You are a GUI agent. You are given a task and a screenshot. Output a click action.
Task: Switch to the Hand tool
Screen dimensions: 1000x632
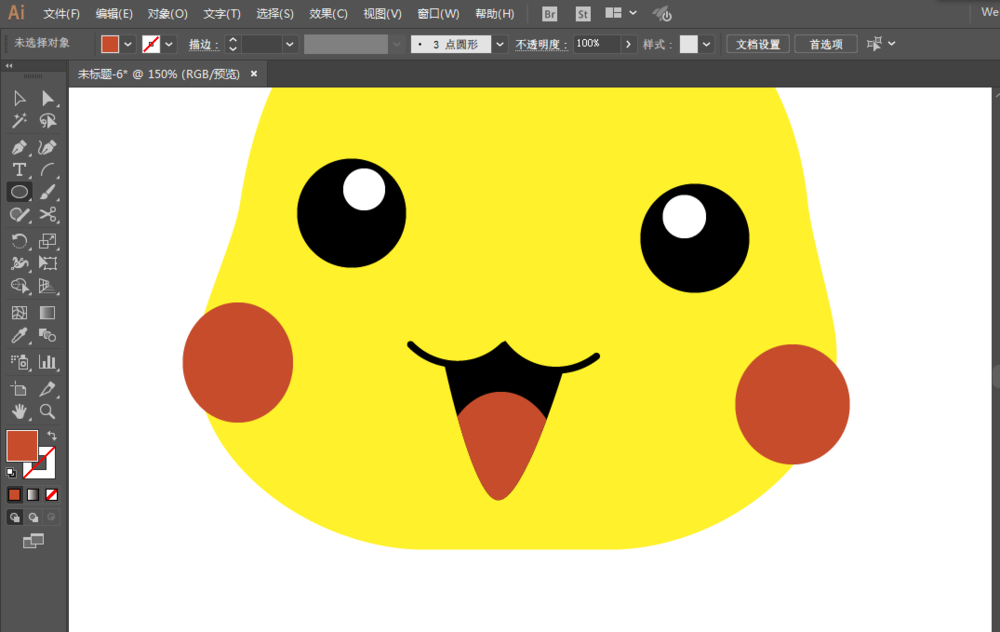point(19,411)
